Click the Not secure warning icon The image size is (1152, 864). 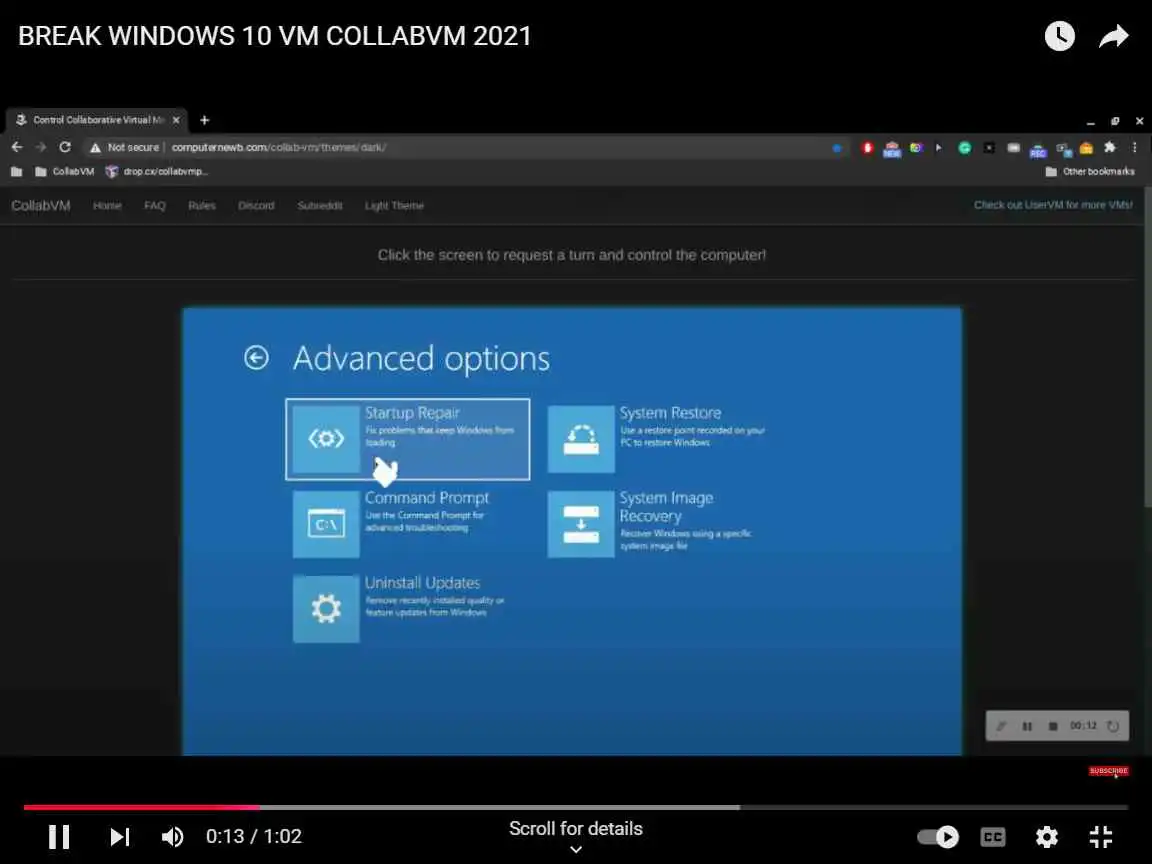[95, 148]
